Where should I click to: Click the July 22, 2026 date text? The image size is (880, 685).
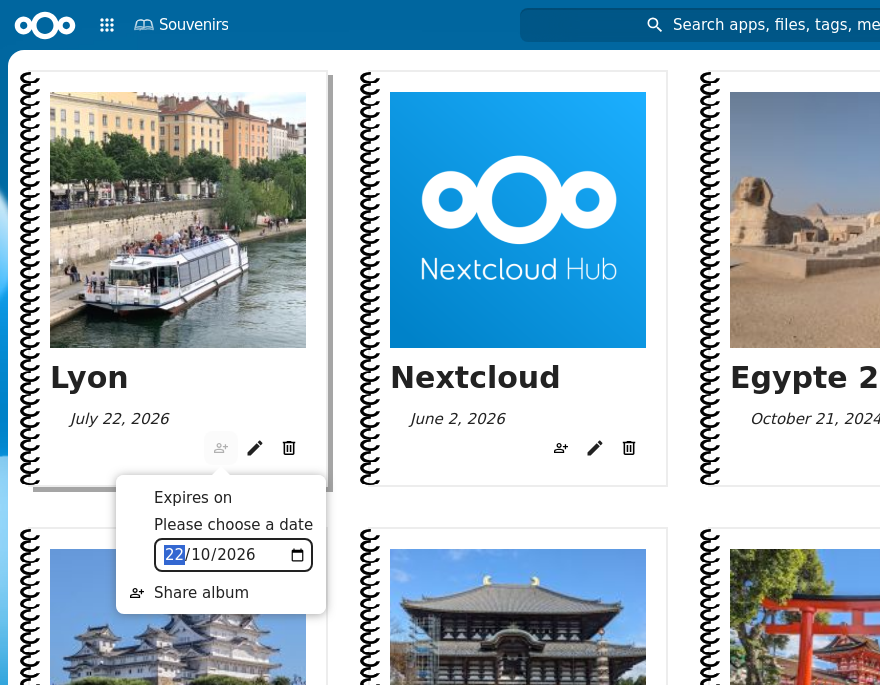pos(119,419)
